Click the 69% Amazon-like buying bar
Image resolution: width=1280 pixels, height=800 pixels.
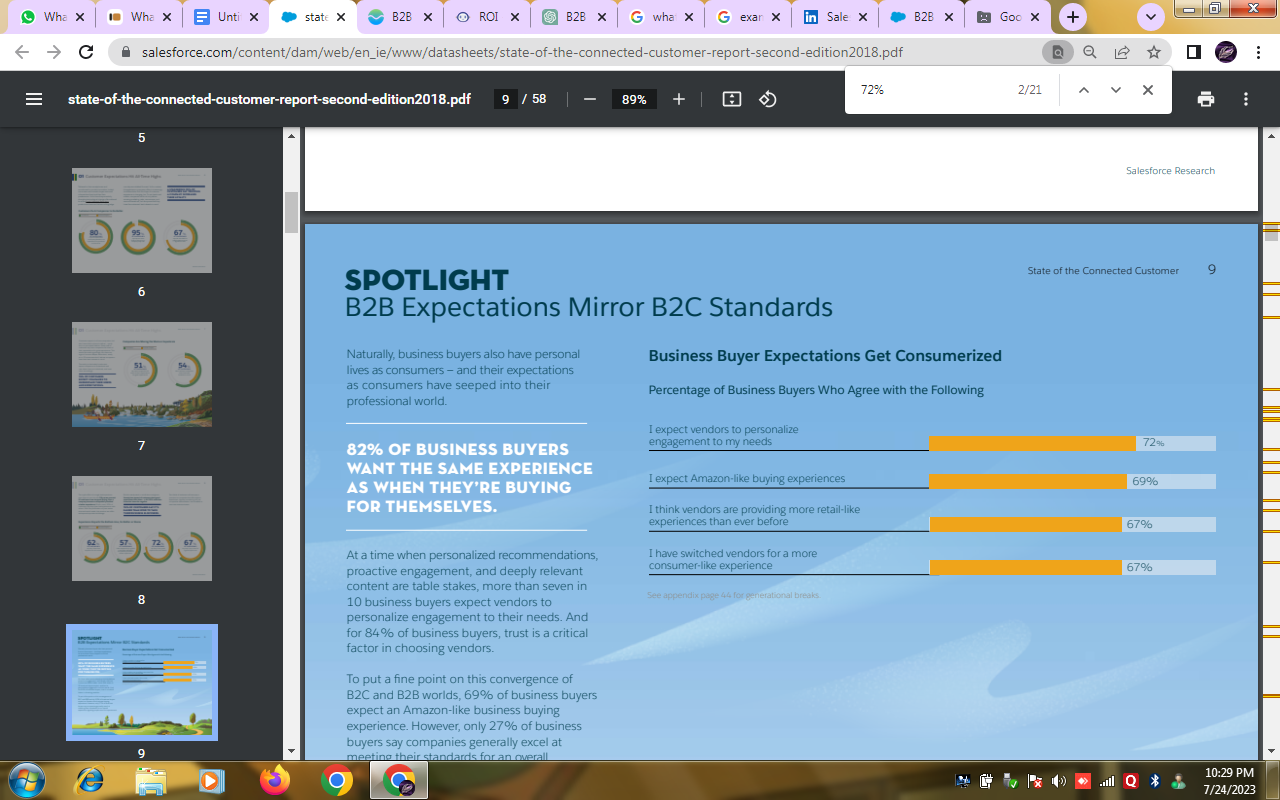[1028, 481]
